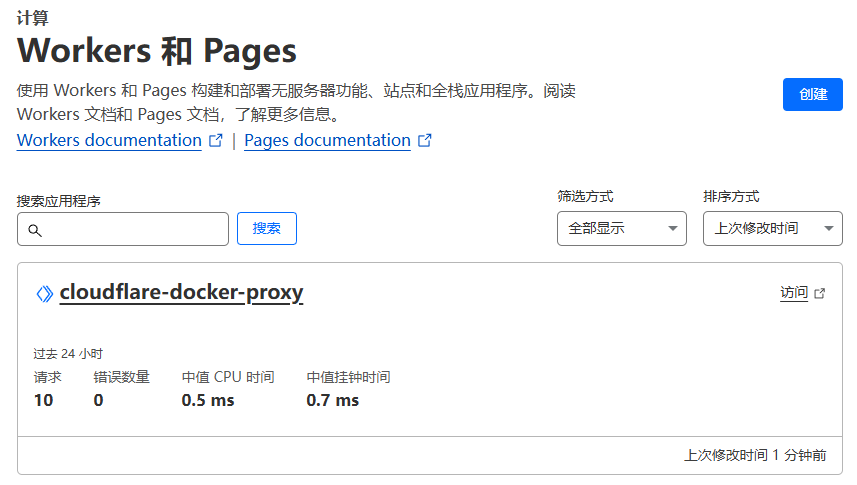
Task: Click the 中值挂钟时间 value 0.7 ms
Action: click(332, 400)
